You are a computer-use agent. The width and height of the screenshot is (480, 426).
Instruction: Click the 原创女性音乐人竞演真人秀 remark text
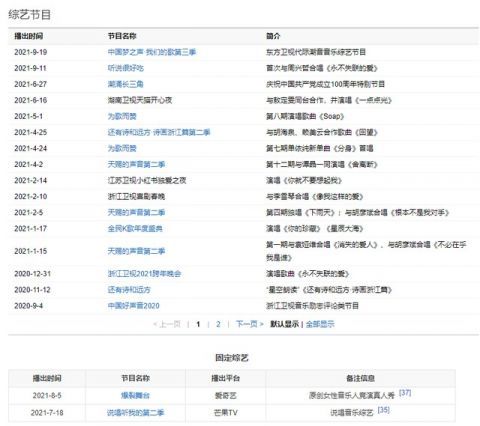tap(352, 396)
